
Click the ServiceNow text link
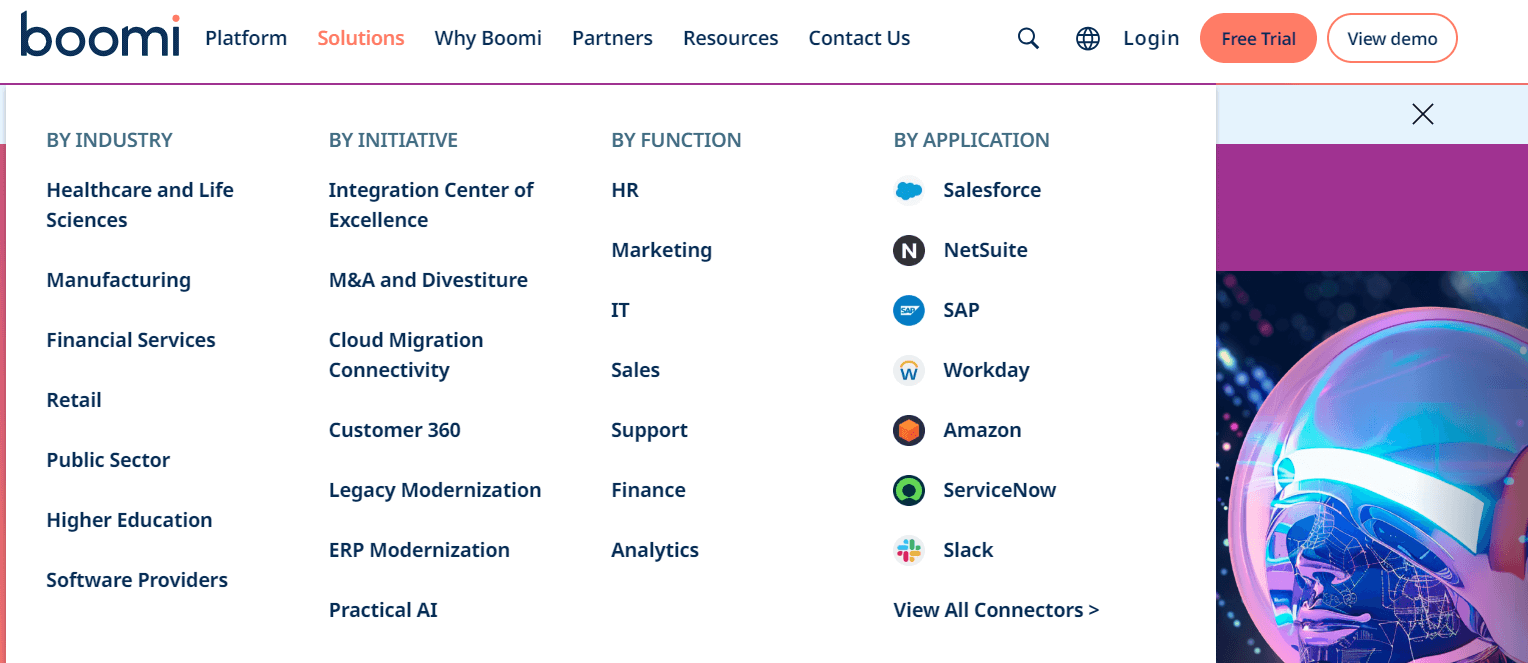[x=1000, y=490]
